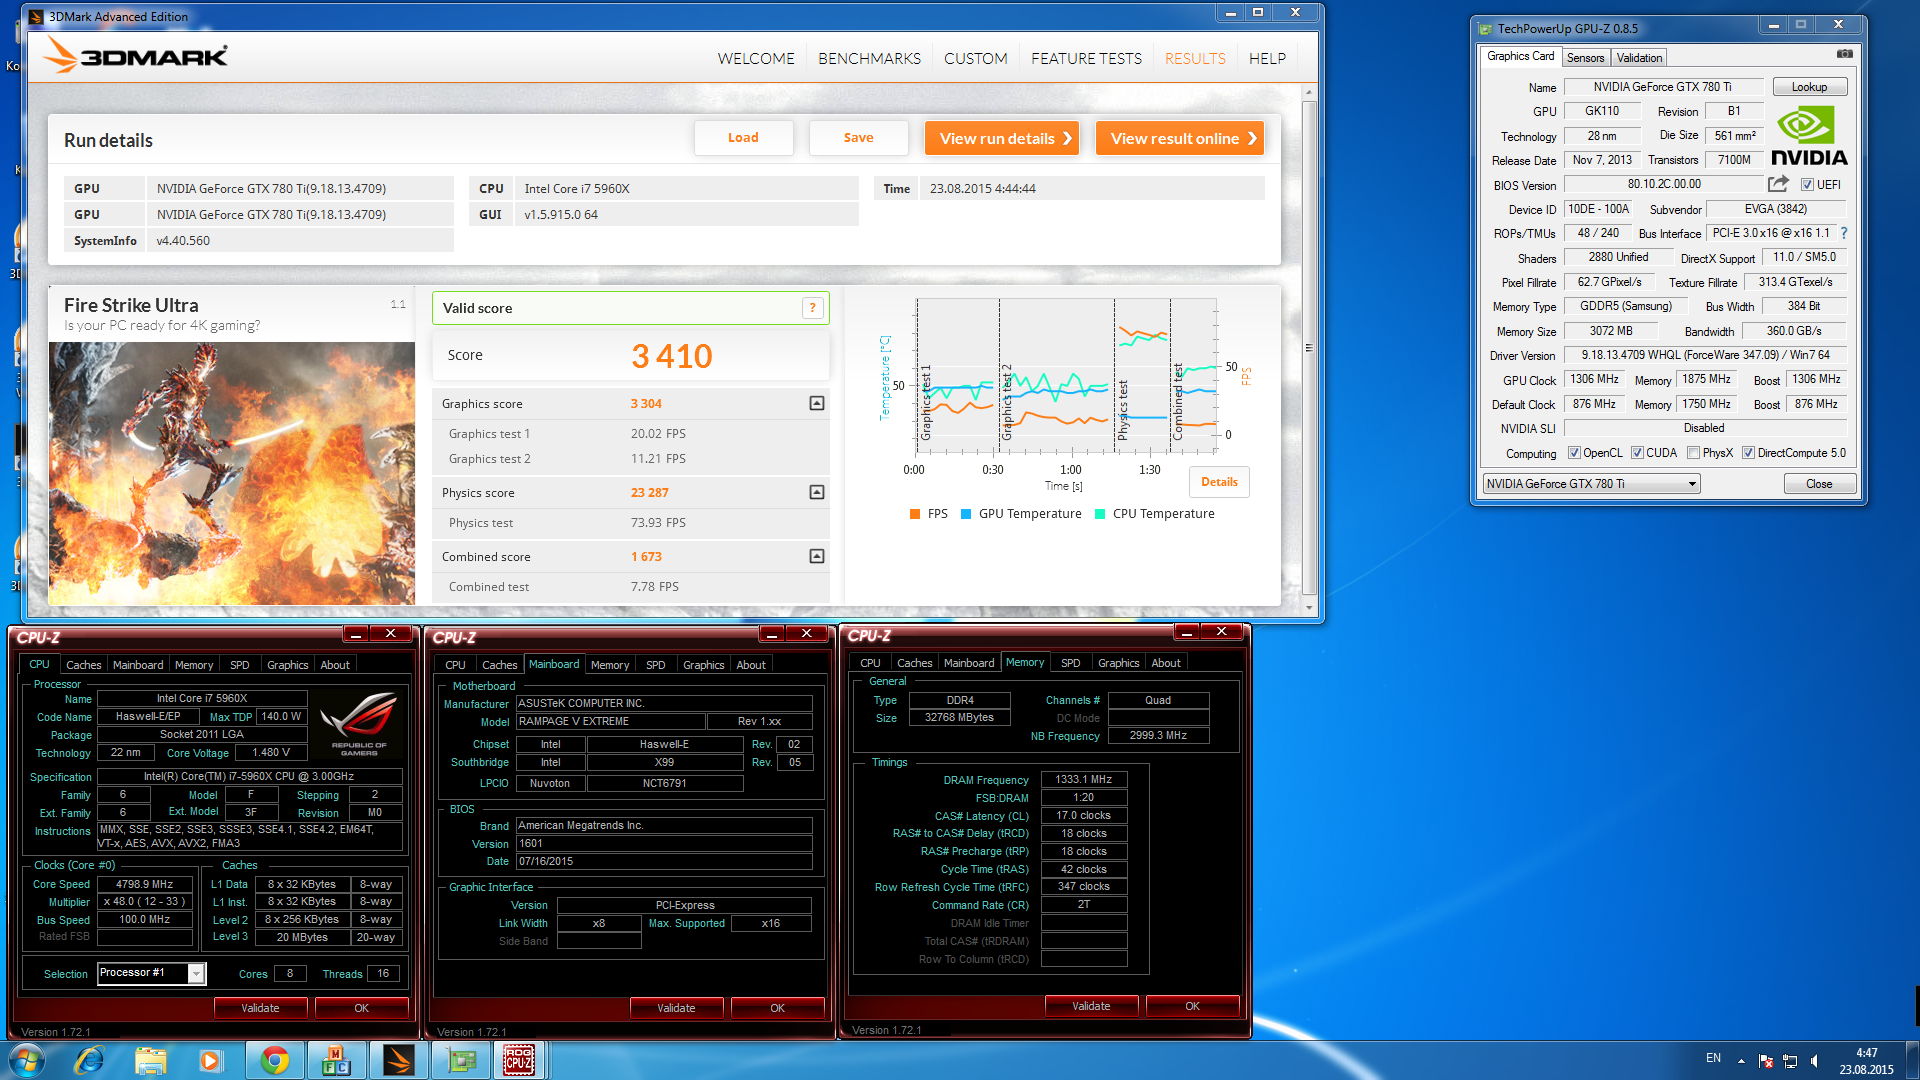Toggle the UEFI checkbox in GPU-Z
Image resolution: width=1920 pixels, height=1080 pixels.
pyautogui.click(x=1807, y=185)
